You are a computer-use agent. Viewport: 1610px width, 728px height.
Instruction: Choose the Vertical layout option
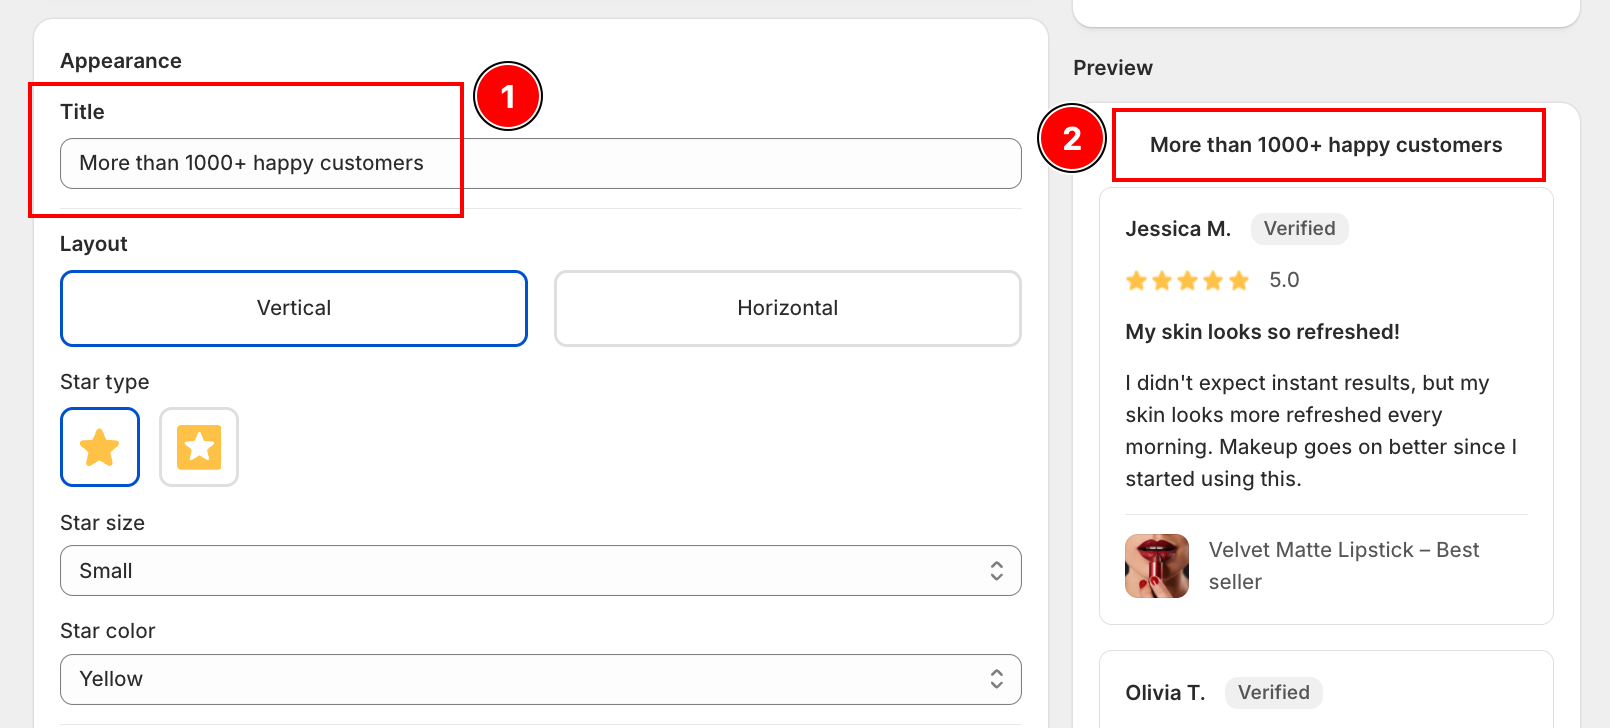pos(294,308)
